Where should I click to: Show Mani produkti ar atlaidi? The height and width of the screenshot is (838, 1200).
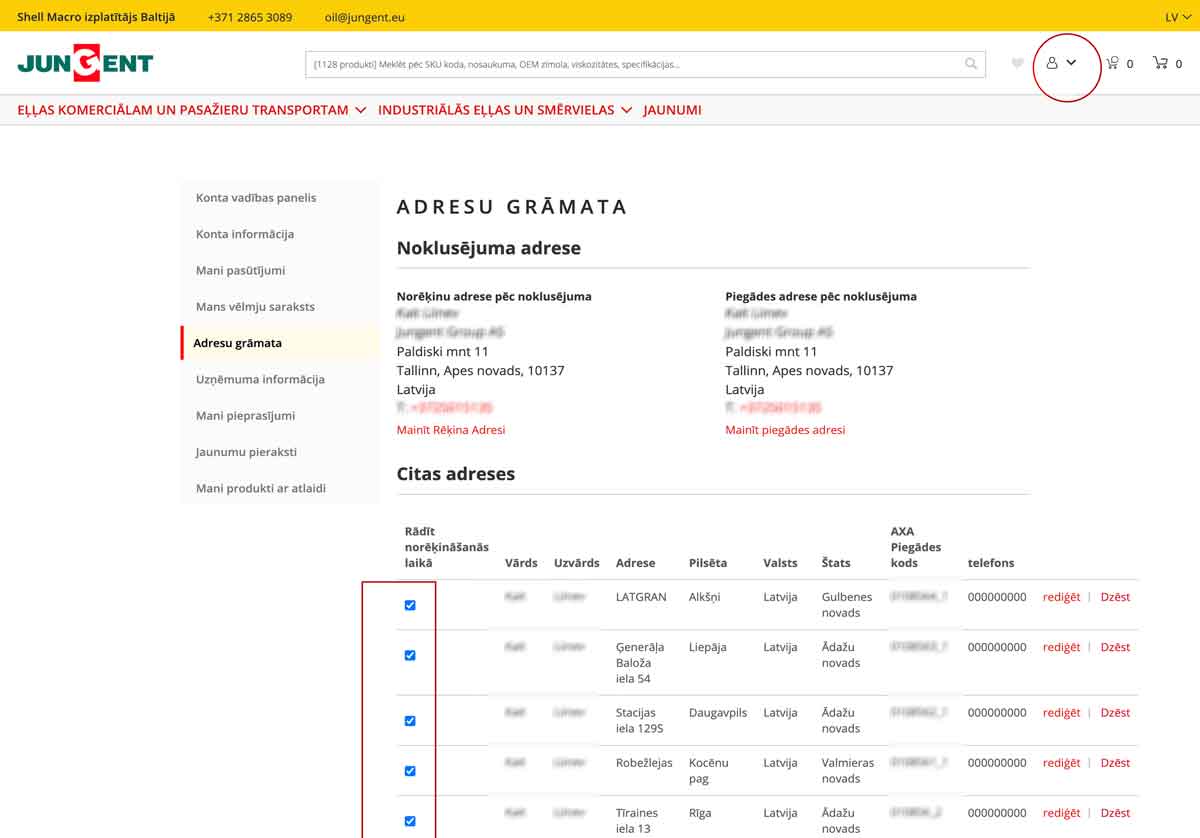pyautogui.click(x=261, y=488)
